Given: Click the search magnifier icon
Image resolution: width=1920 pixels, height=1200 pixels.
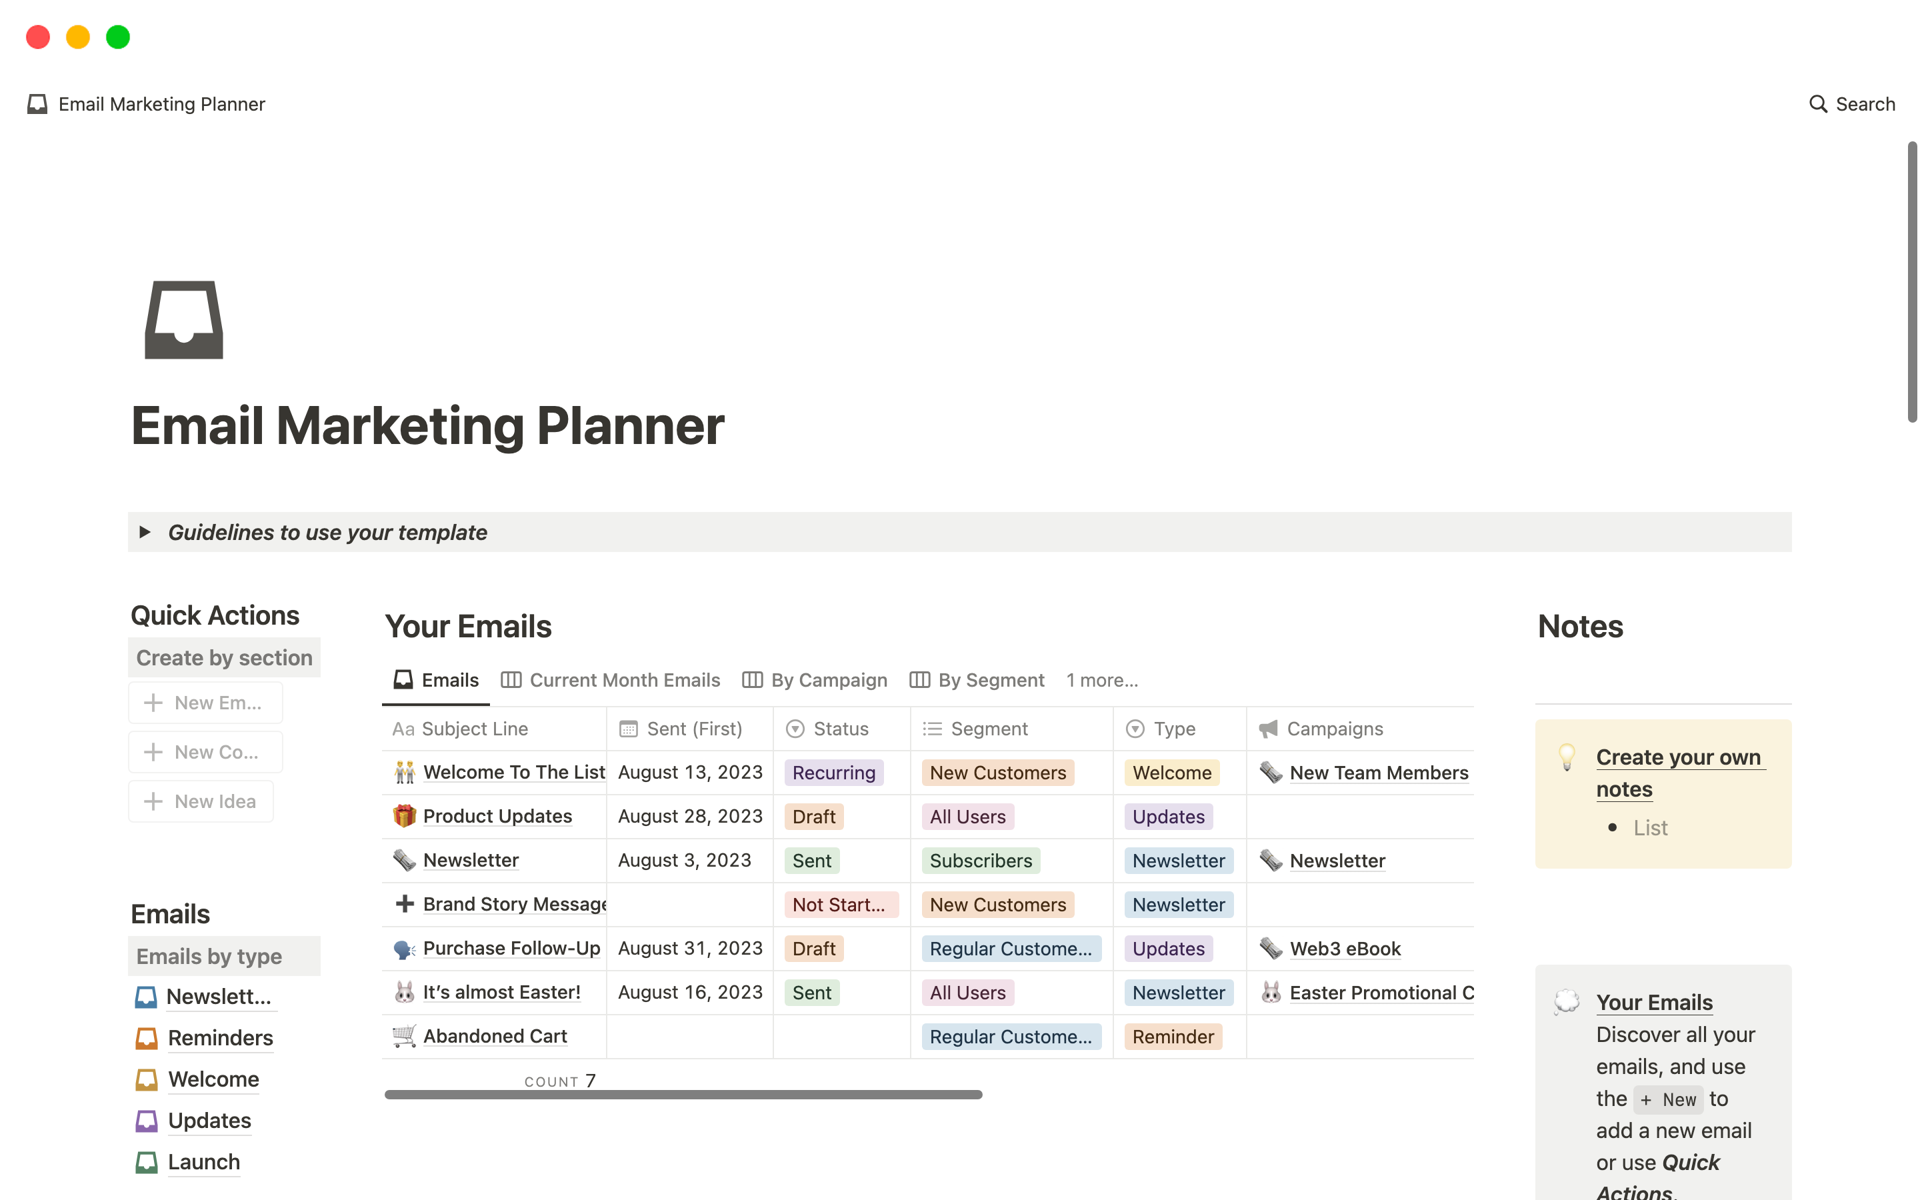Looking at the screenshot, I should (1818, 104).
